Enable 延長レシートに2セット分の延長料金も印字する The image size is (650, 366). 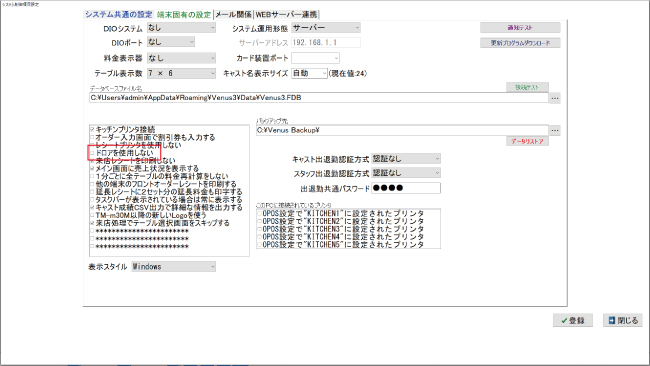click(x=92, y=192)
